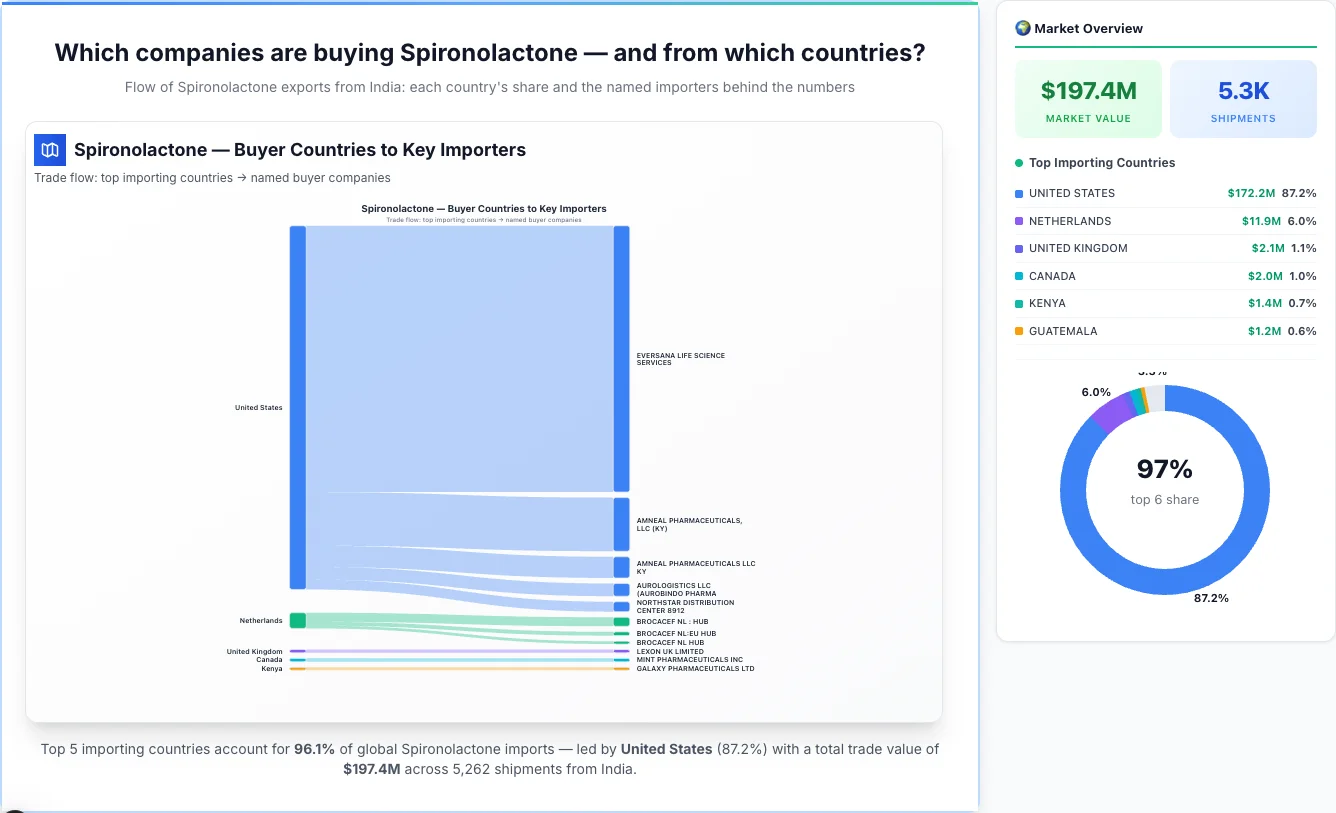Click the globe icon next to Market Overview

[x=1022, y=28]
